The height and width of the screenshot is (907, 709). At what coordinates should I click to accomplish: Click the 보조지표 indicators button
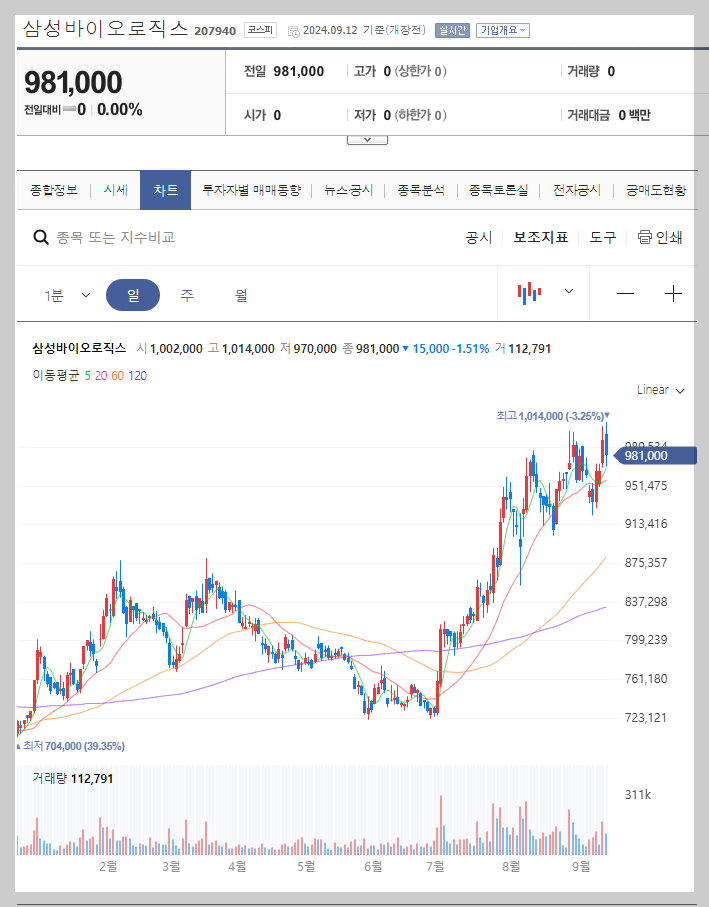[x=539, y=237]
